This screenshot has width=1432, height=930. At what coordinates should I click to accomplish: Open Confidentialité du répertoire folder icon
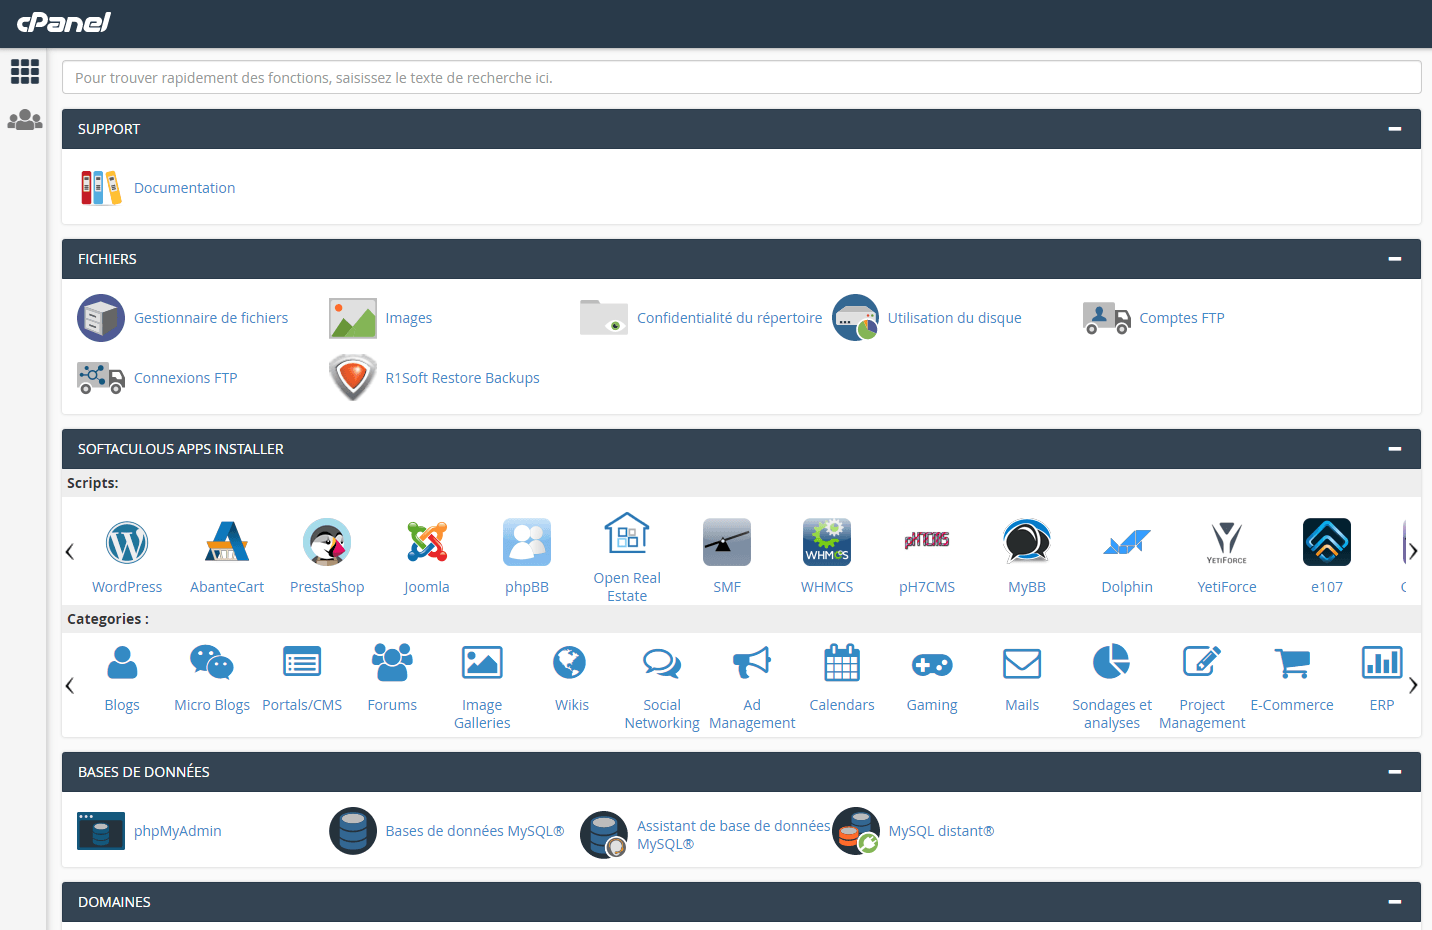coord(604,318)
